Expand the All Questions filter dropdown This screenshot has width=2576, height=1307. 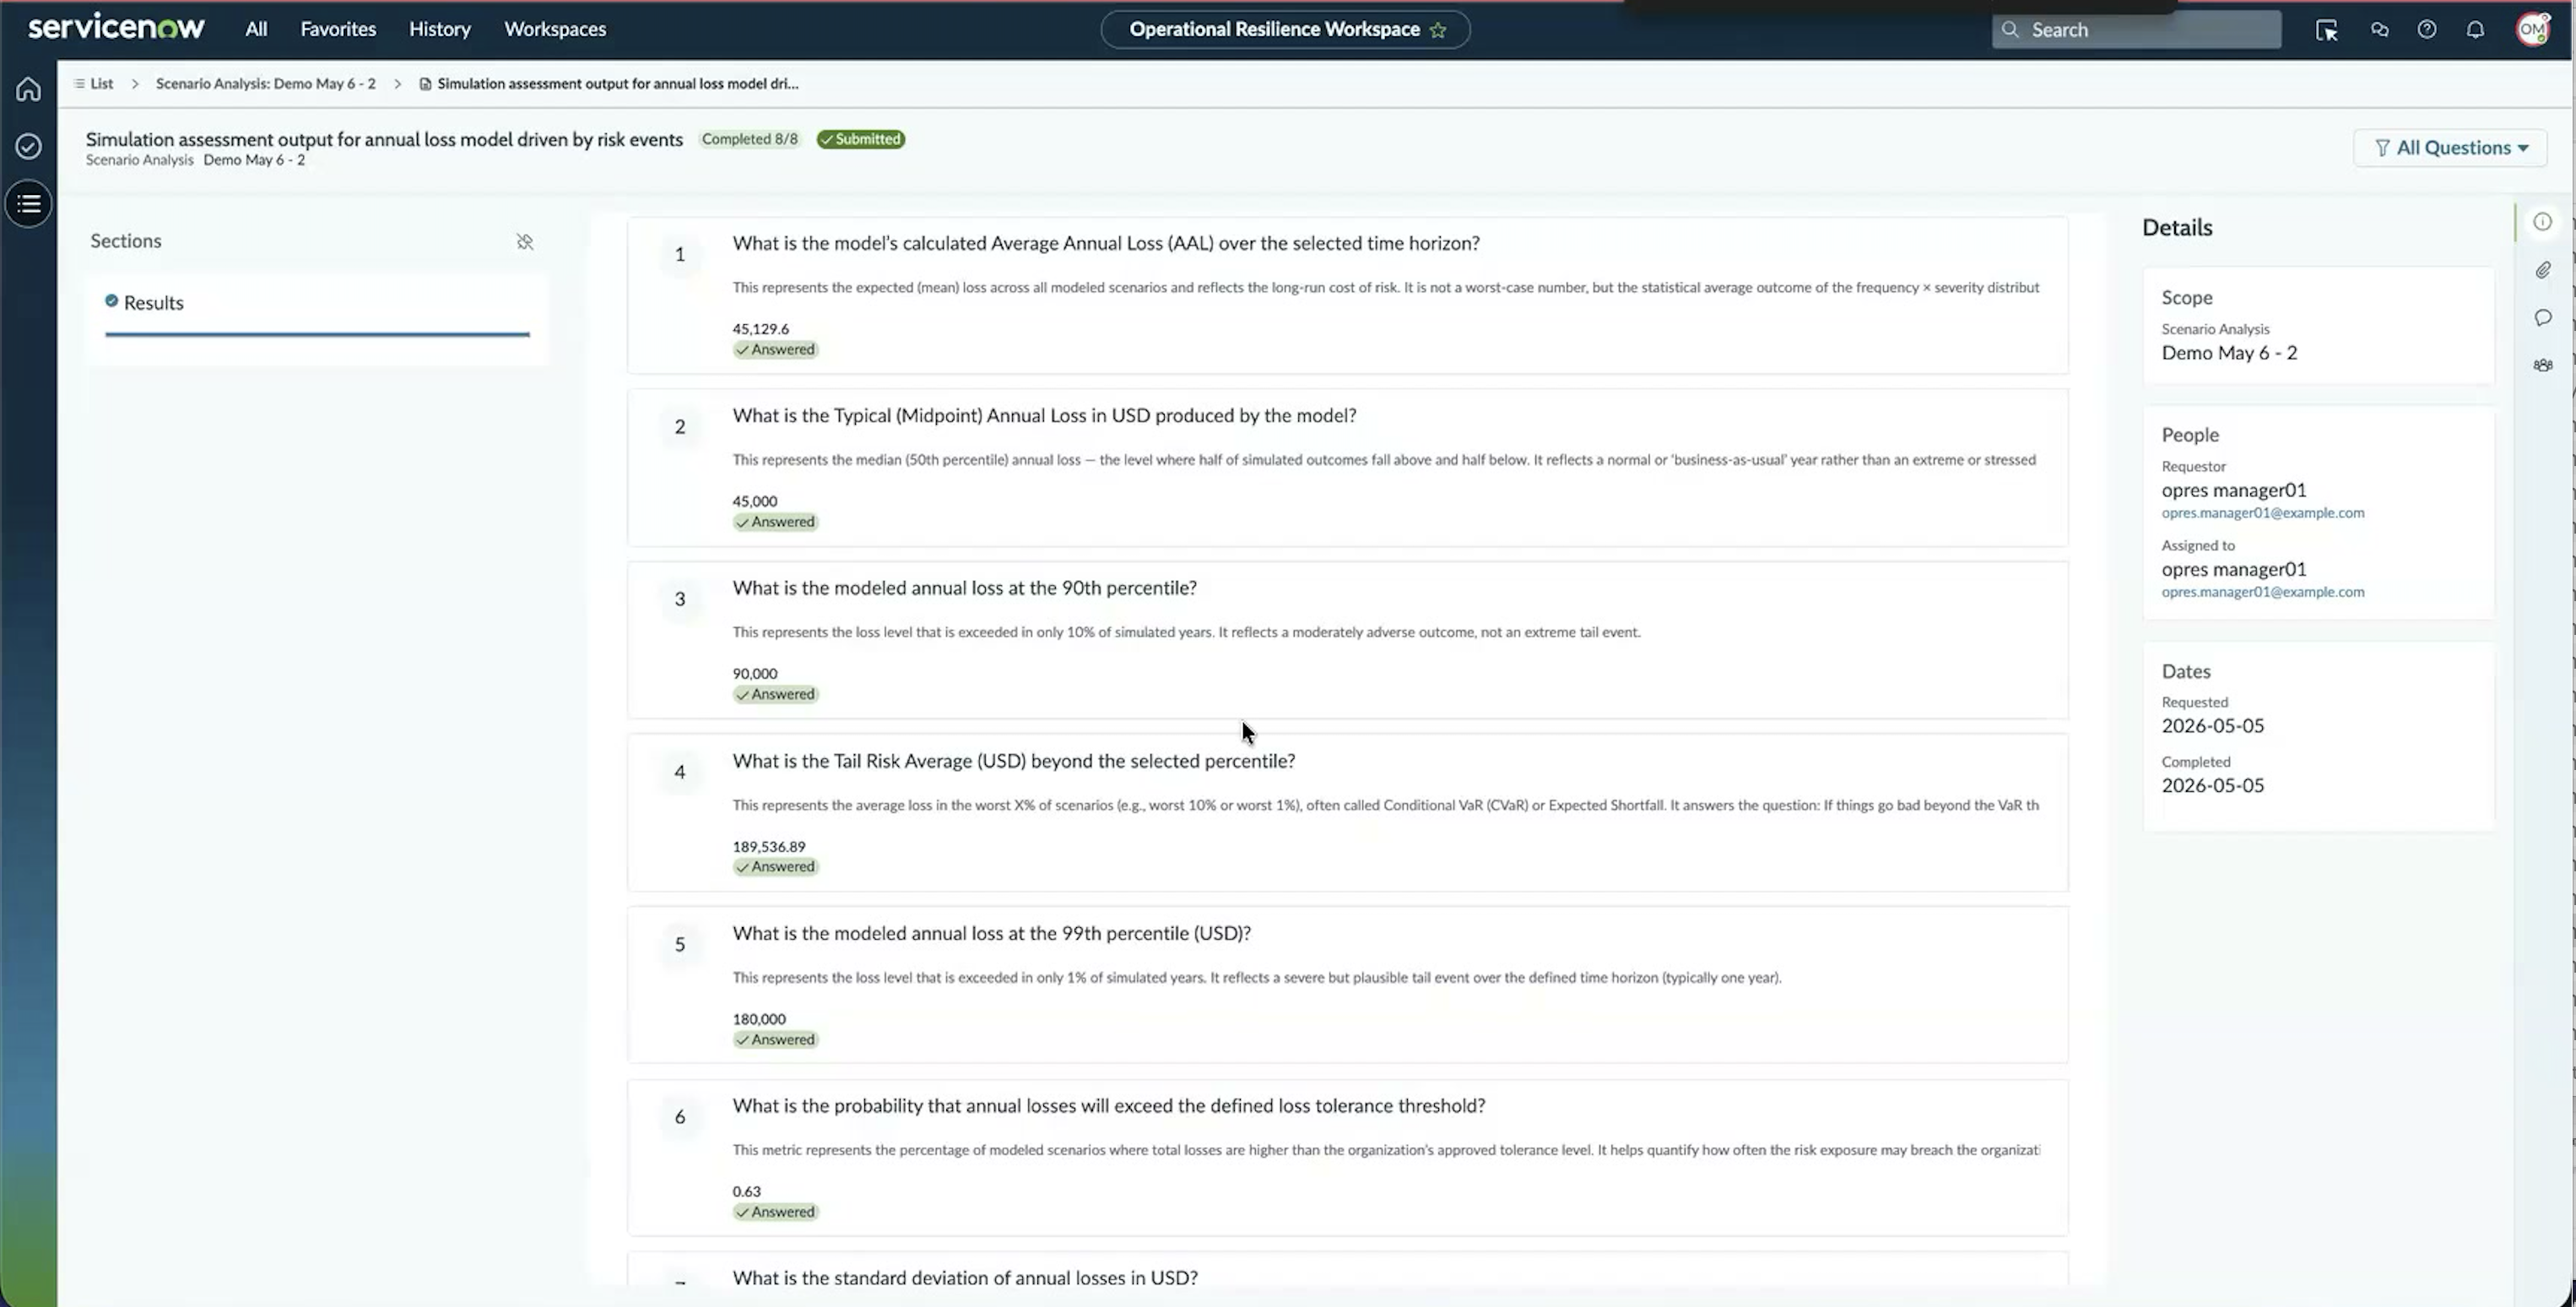coord(2450,148)
